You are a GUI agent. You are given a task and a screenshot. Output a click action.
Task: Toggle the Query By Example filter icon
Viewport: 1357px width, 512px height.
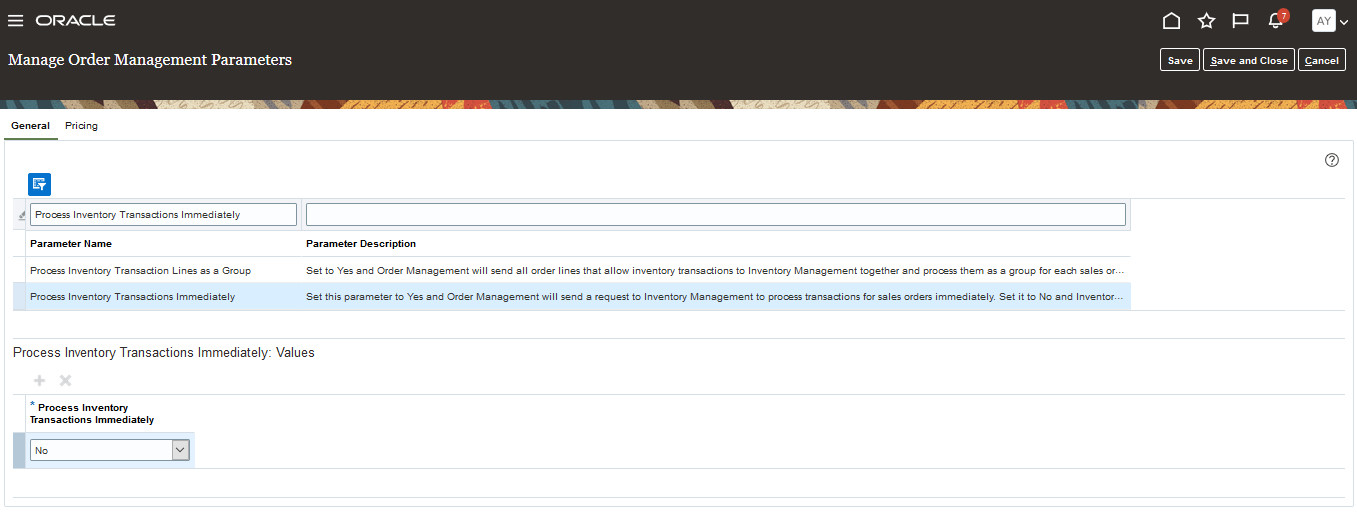click(39, 184)
